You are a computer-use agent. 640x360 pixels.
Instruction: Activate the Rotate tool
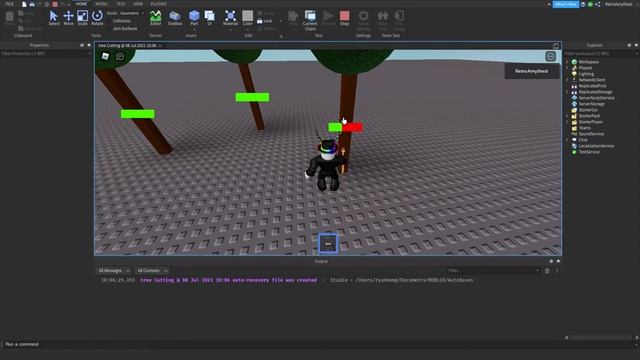click(x=97, y=18)
